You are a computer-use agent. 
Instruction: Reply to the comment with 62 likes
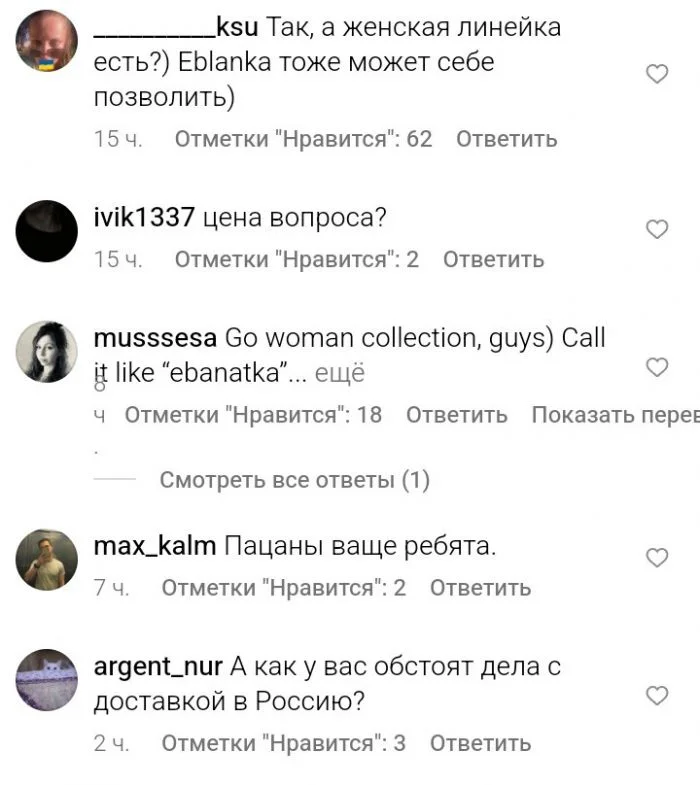506,139
